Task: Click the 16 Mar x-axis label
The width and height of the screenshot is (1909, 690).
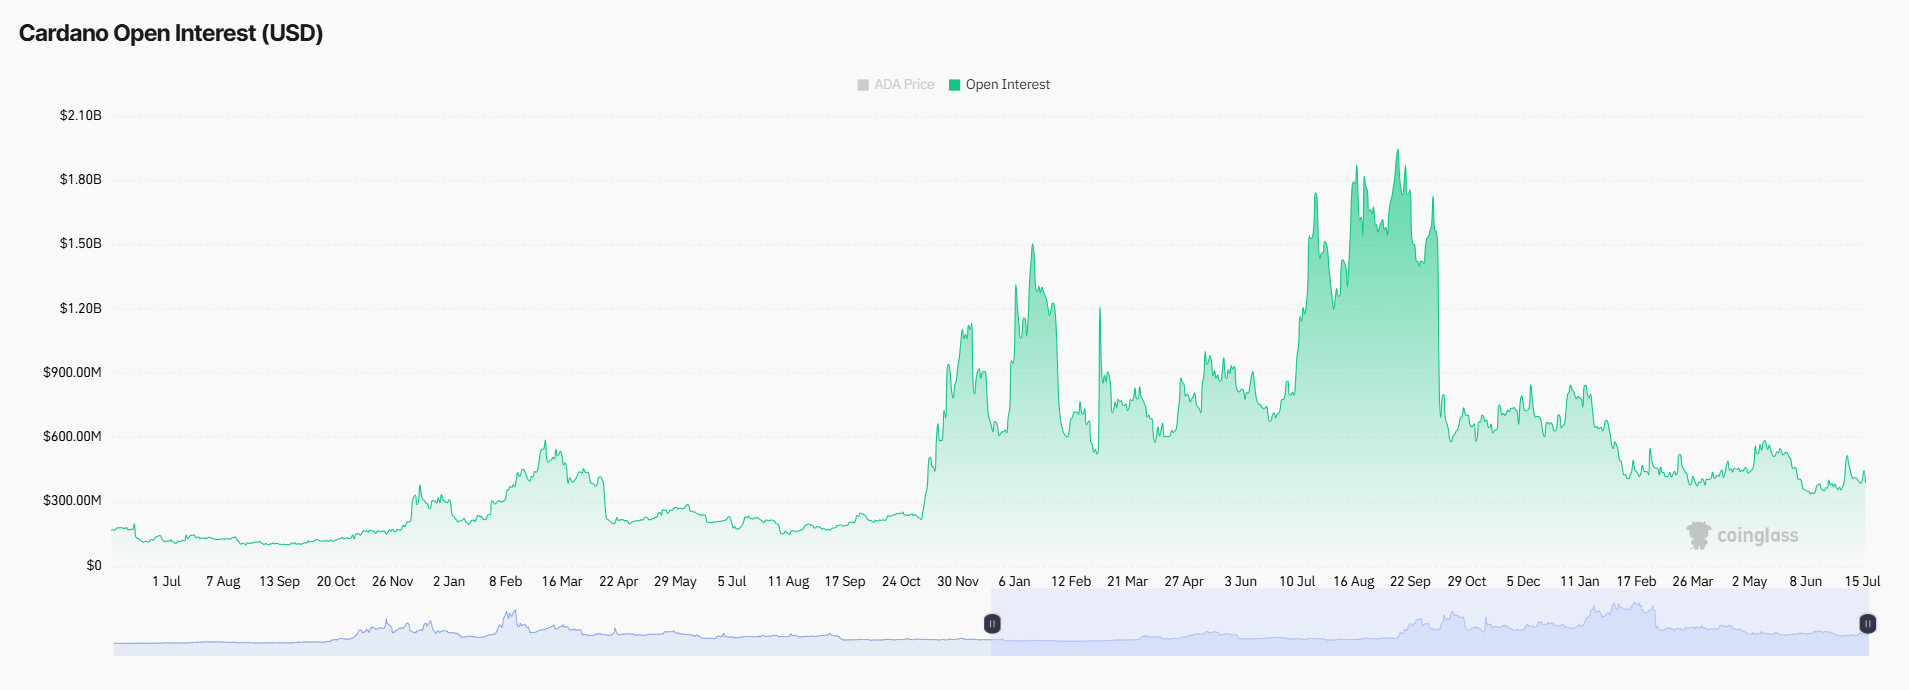Action: (562, 582)
